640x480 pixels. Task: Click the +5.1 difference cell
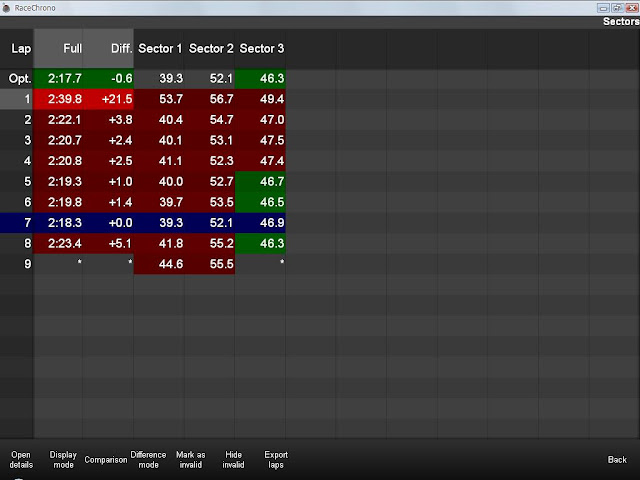(x=109, y=243)
